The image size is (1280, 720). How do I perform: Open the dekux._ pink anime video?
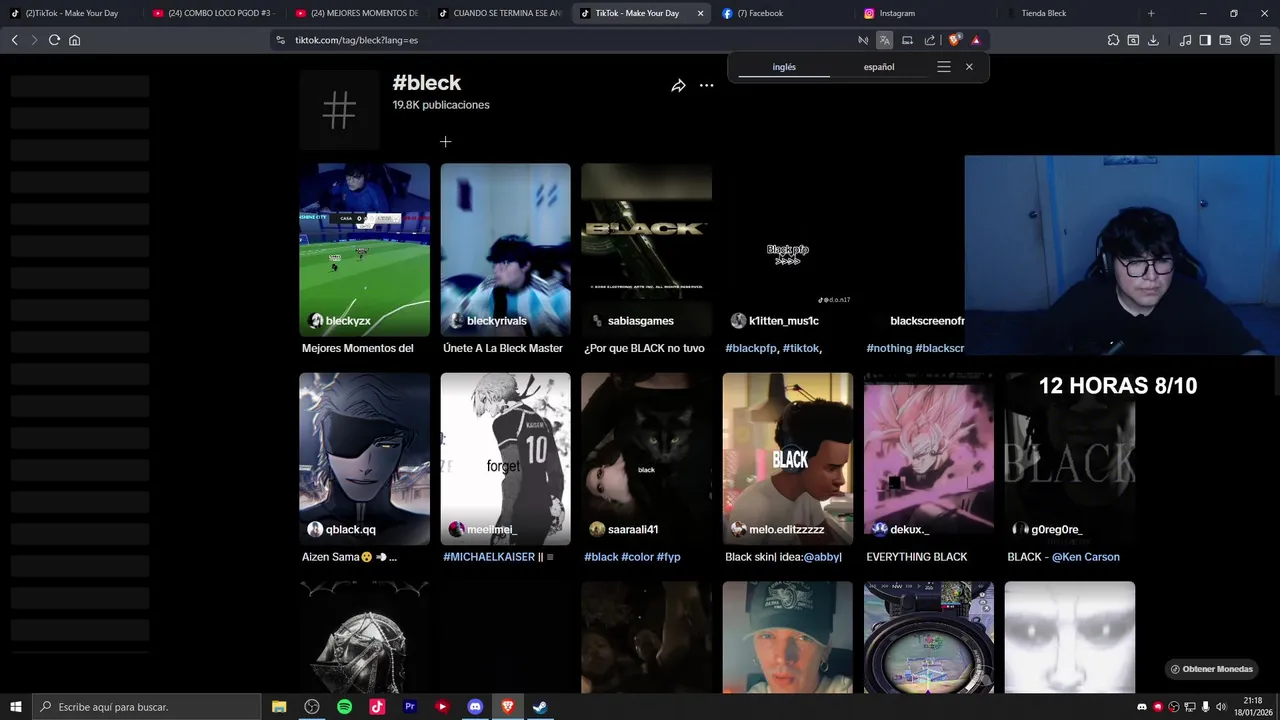coord(929,459)
